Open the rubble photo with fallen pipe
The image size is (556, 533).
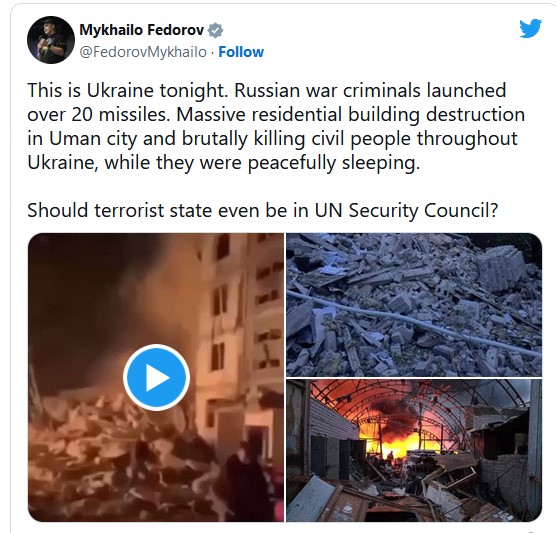[414, 305]
